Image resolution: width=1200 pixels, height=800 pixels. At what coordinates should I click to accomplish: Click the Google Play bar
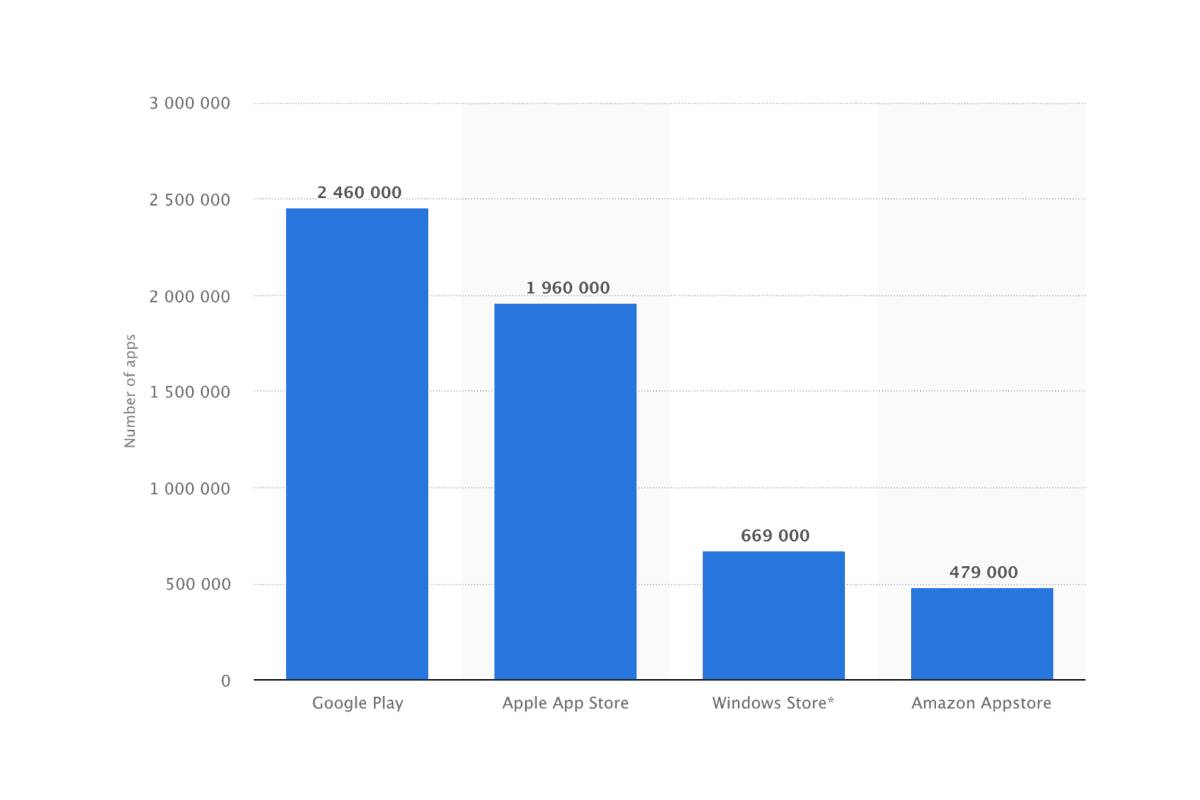pyautogui.click(x=357, y=444)
